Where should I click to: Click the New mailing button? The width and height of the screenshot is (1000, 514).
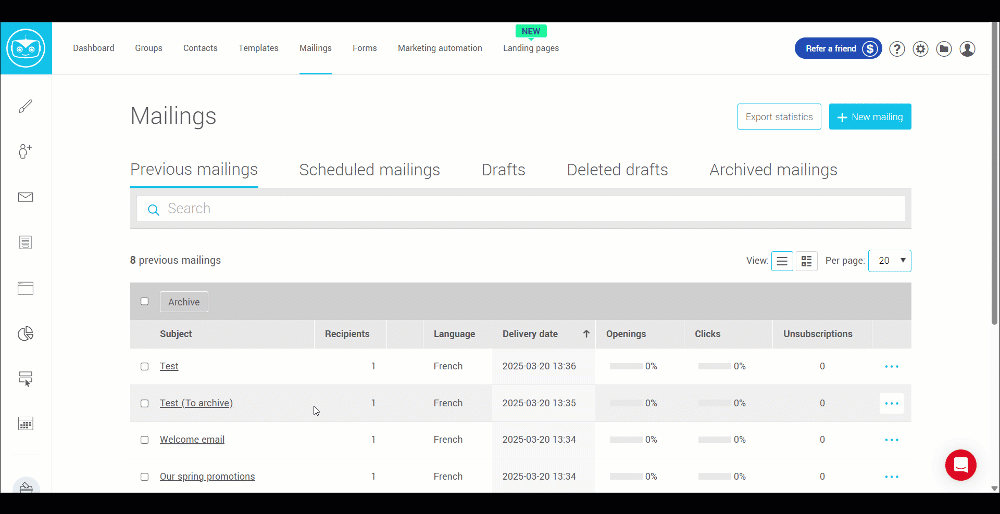pos(869,117)
